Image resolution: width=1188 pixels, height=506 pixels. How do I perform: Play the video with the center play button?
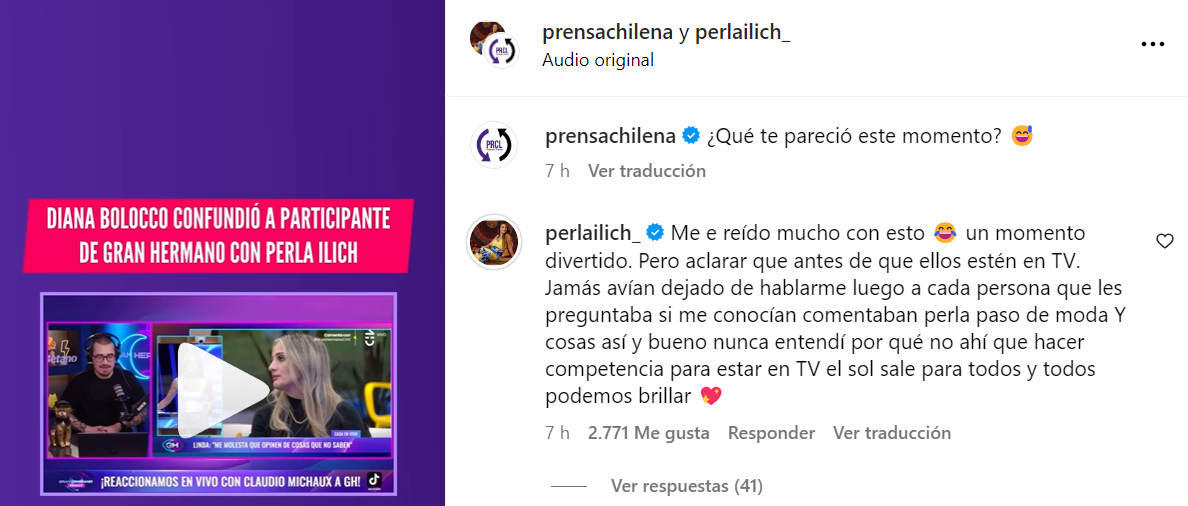click(x=222, y=389)
